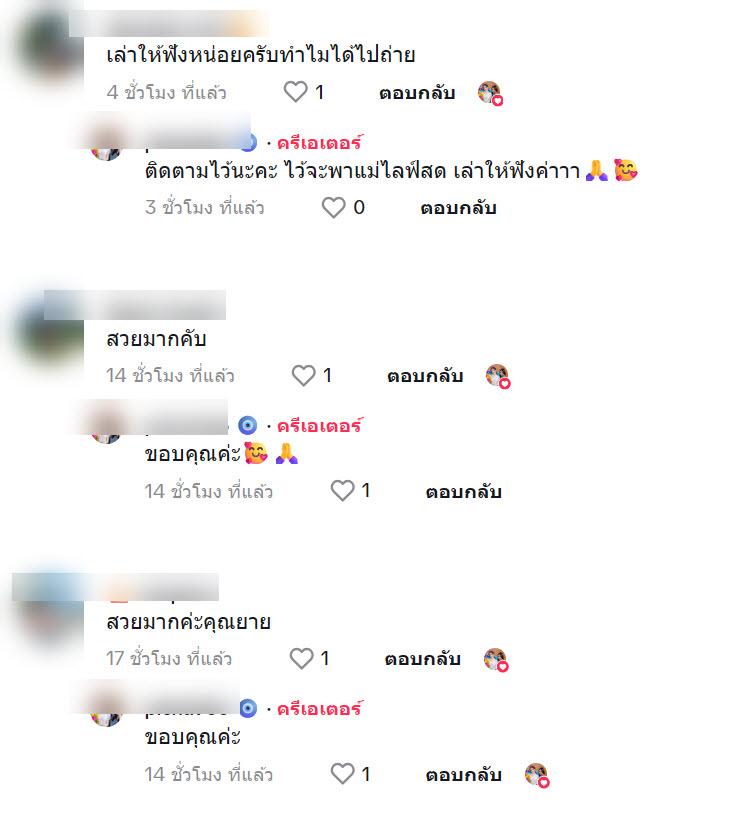
Task: Open avatar of 'สวยมากค่ะคุณยาย' commenter
Action: (49, 614)
